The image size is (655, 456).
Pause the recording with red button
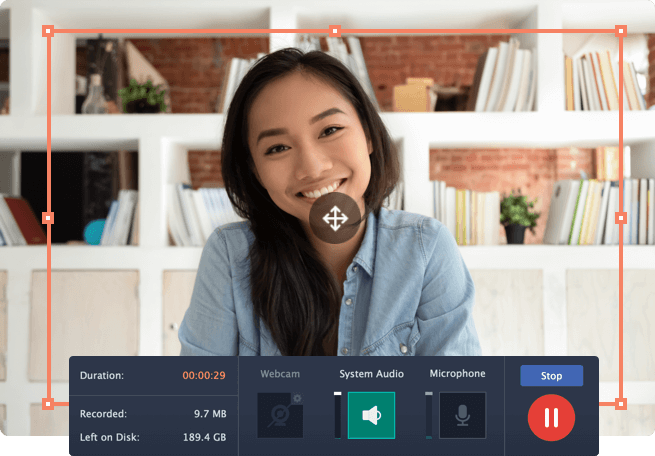click(551, 418)
